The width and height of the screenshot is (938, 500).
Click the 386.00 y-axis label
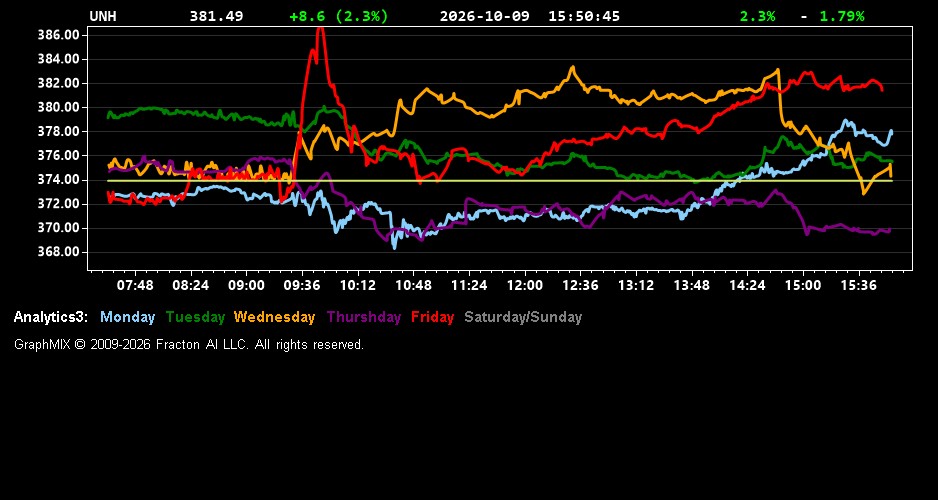click(x=59, y=35)
